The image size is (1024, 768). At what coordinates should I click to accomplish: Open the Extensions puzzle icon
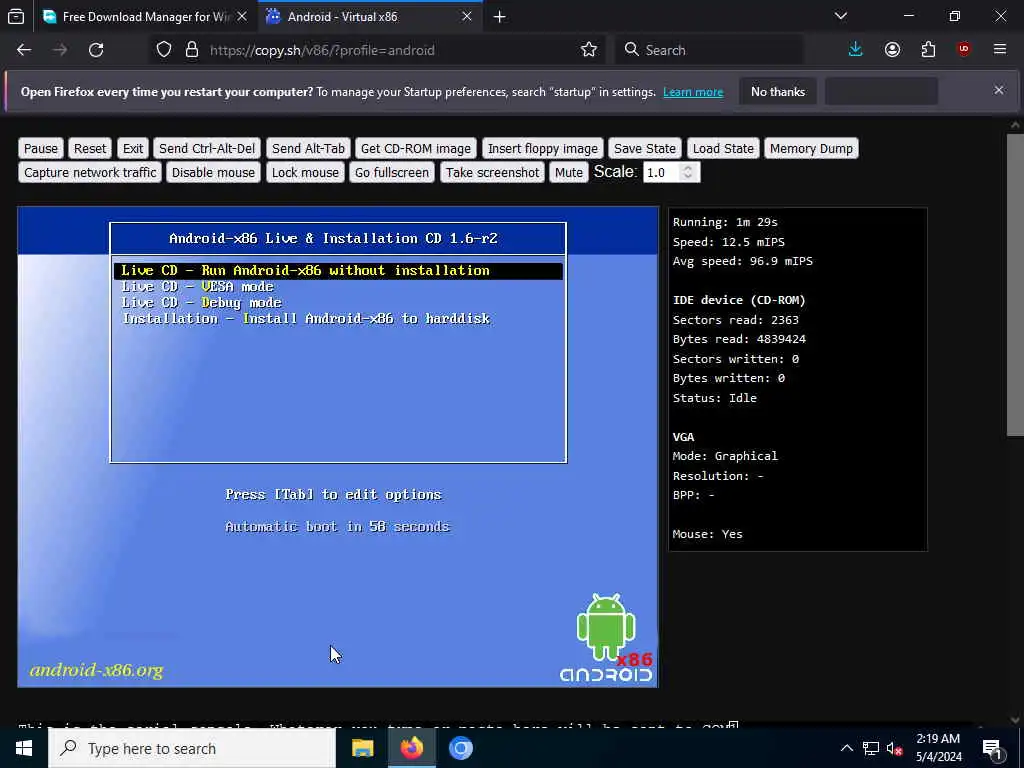928,50
